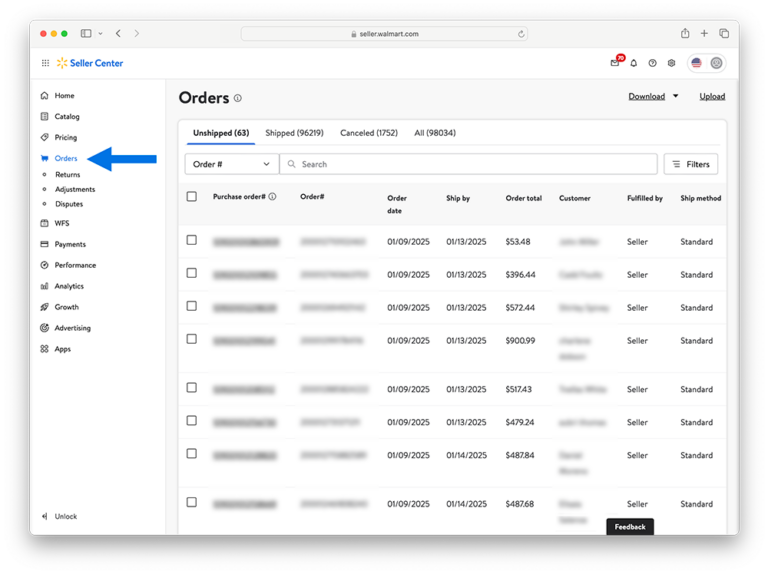Check the box for the $53.48 order
Screen dimensions: 768x574
coord(192,241)
